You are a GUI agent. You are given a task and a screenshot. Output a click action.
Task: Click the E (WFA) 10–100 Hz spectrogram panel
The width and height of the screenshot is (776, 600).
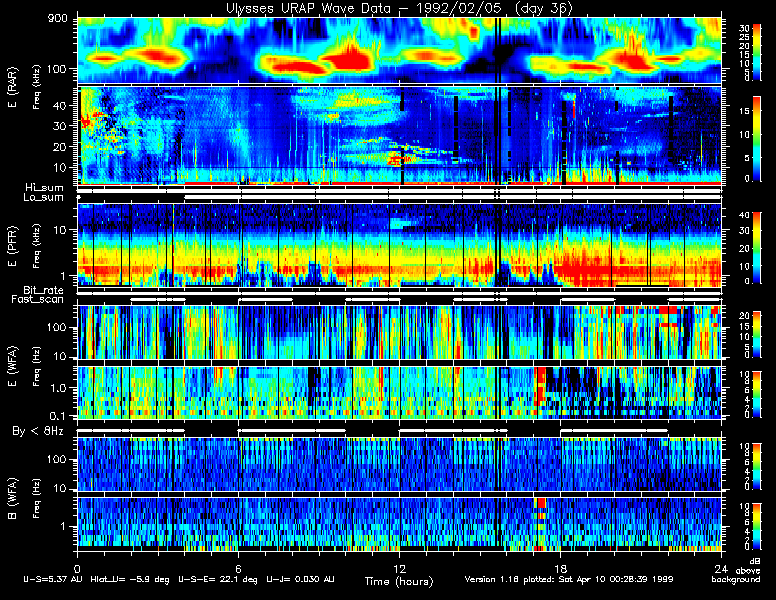tap(399, 332)
